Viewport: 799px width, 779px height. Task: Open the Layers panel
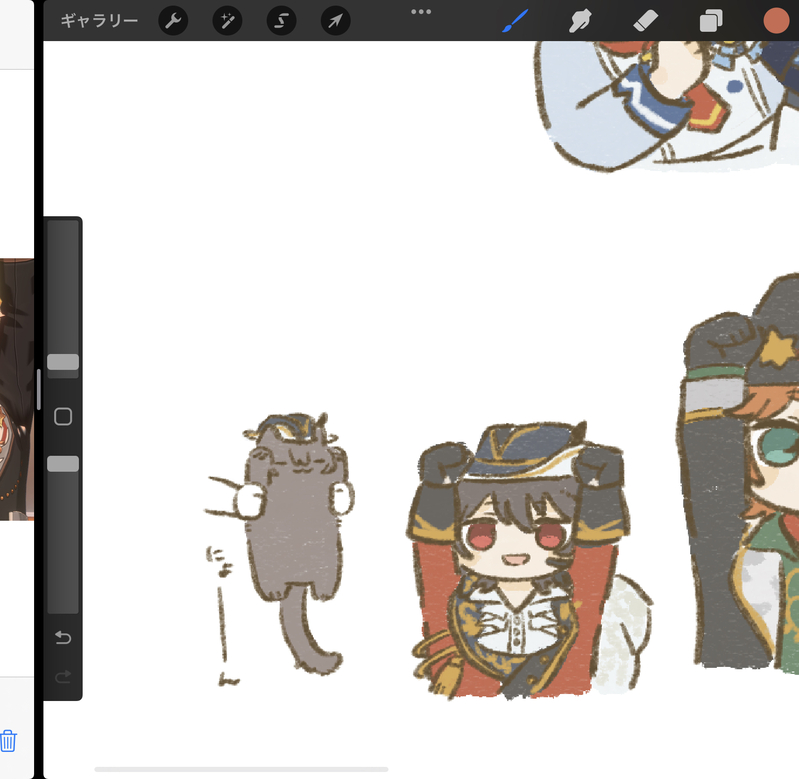pyautogui.click(x=711, y=21)
